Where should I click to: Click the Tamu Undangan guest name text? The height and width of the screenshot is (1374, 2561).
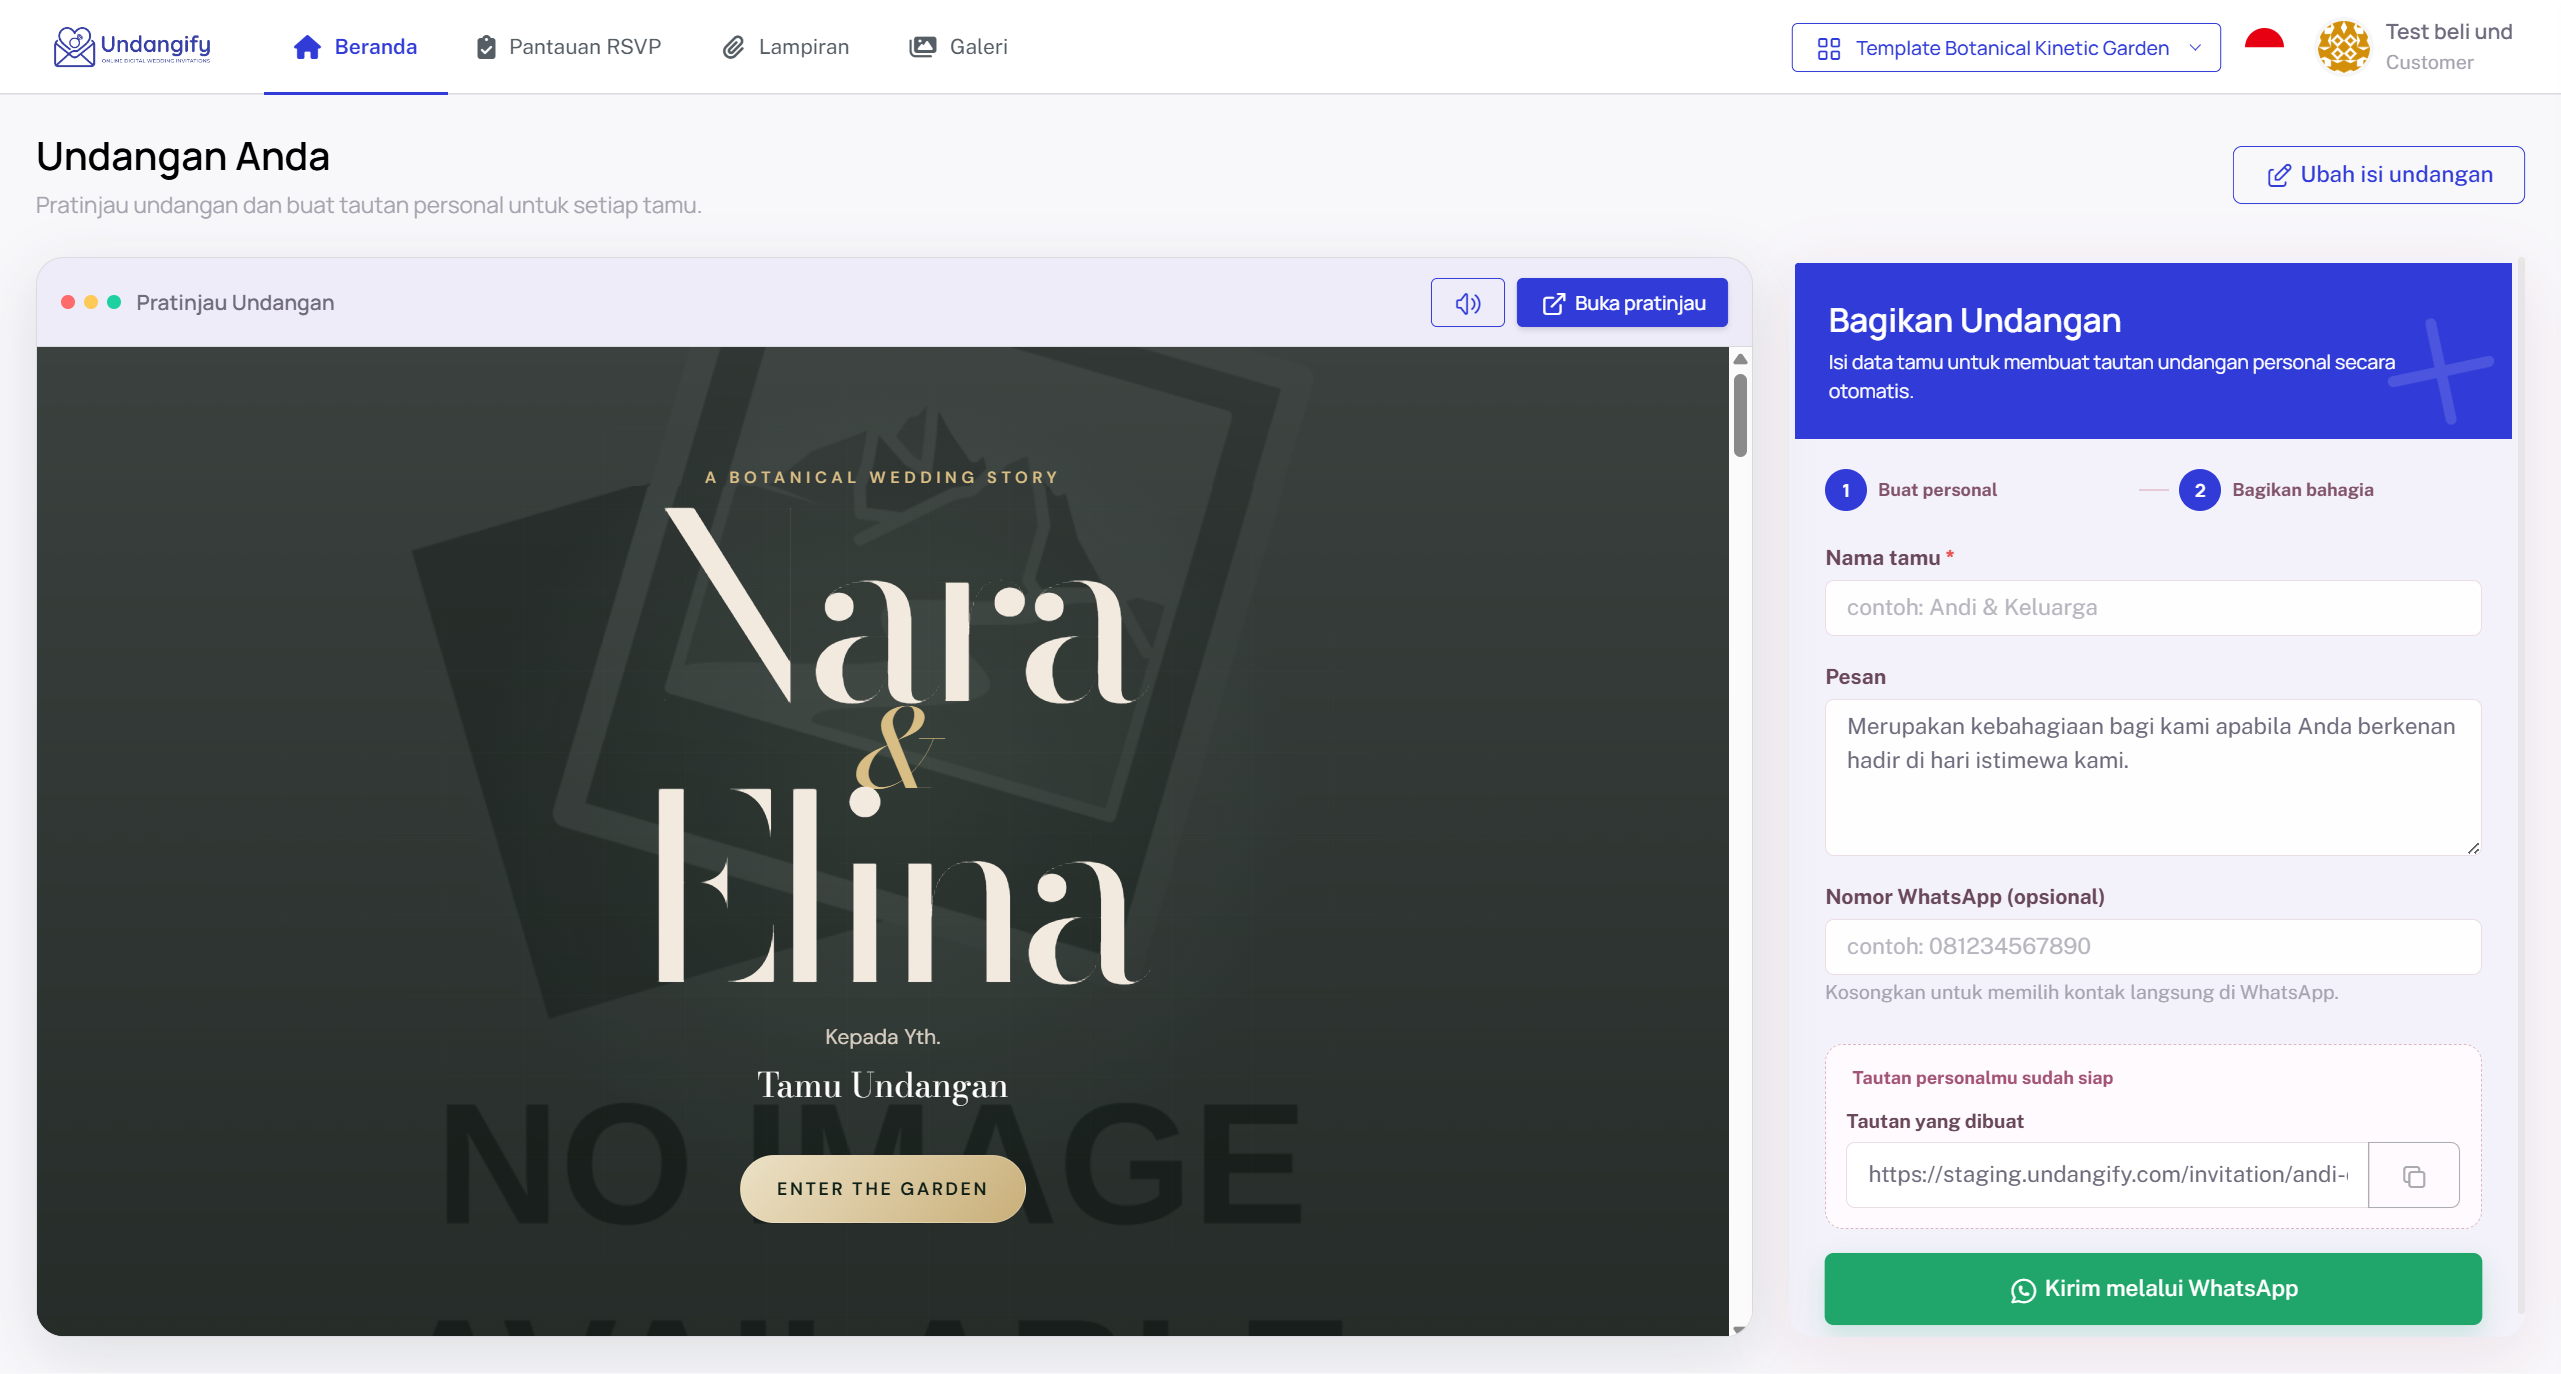(x=882, y=1085)
